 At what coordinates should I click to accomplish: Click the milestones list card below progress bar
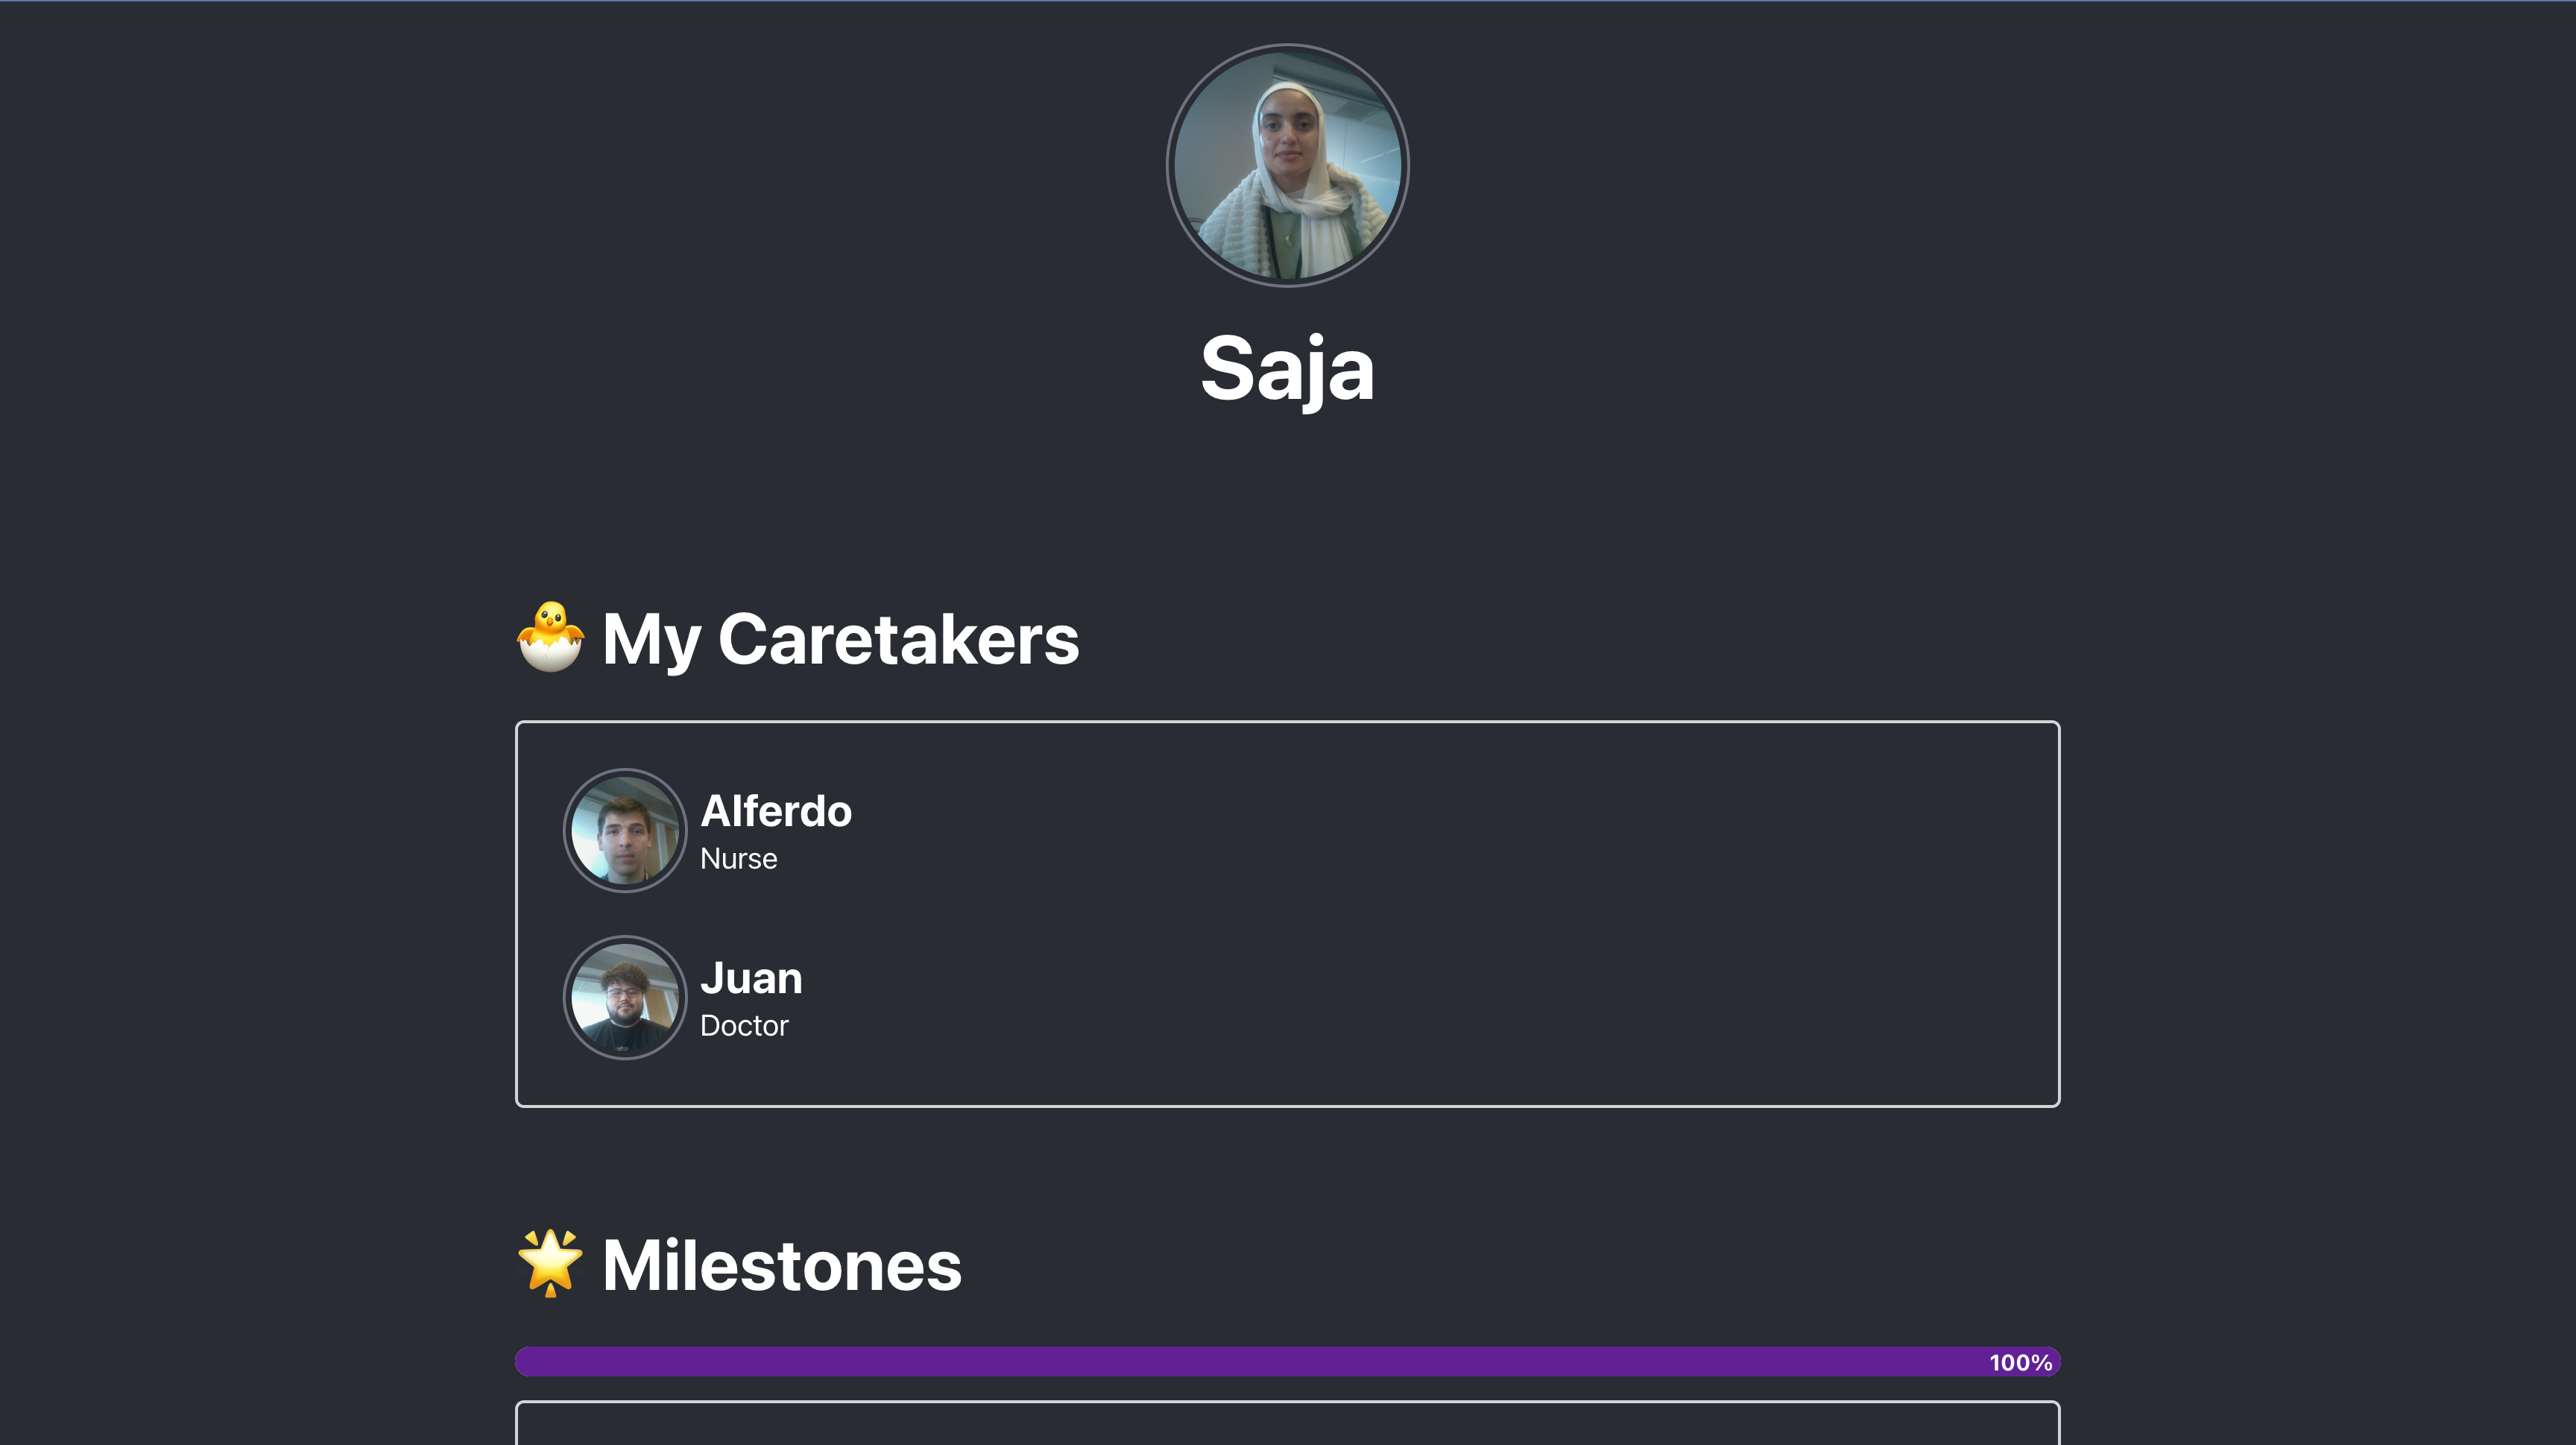coord(1287,1424)
